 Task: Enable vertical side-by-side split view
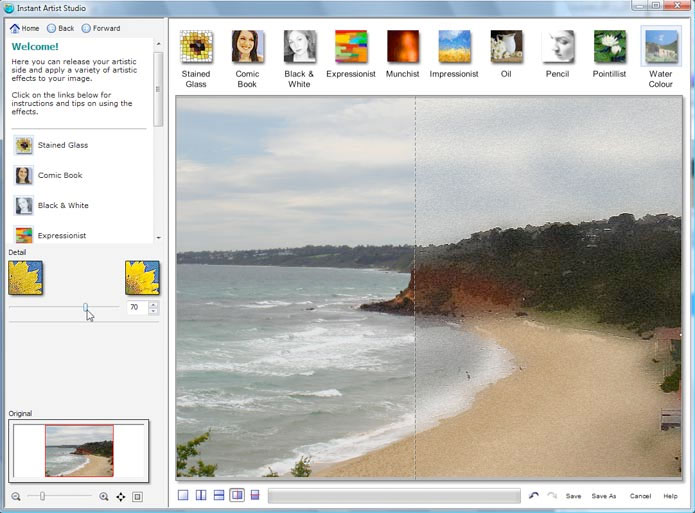point(201,495)
